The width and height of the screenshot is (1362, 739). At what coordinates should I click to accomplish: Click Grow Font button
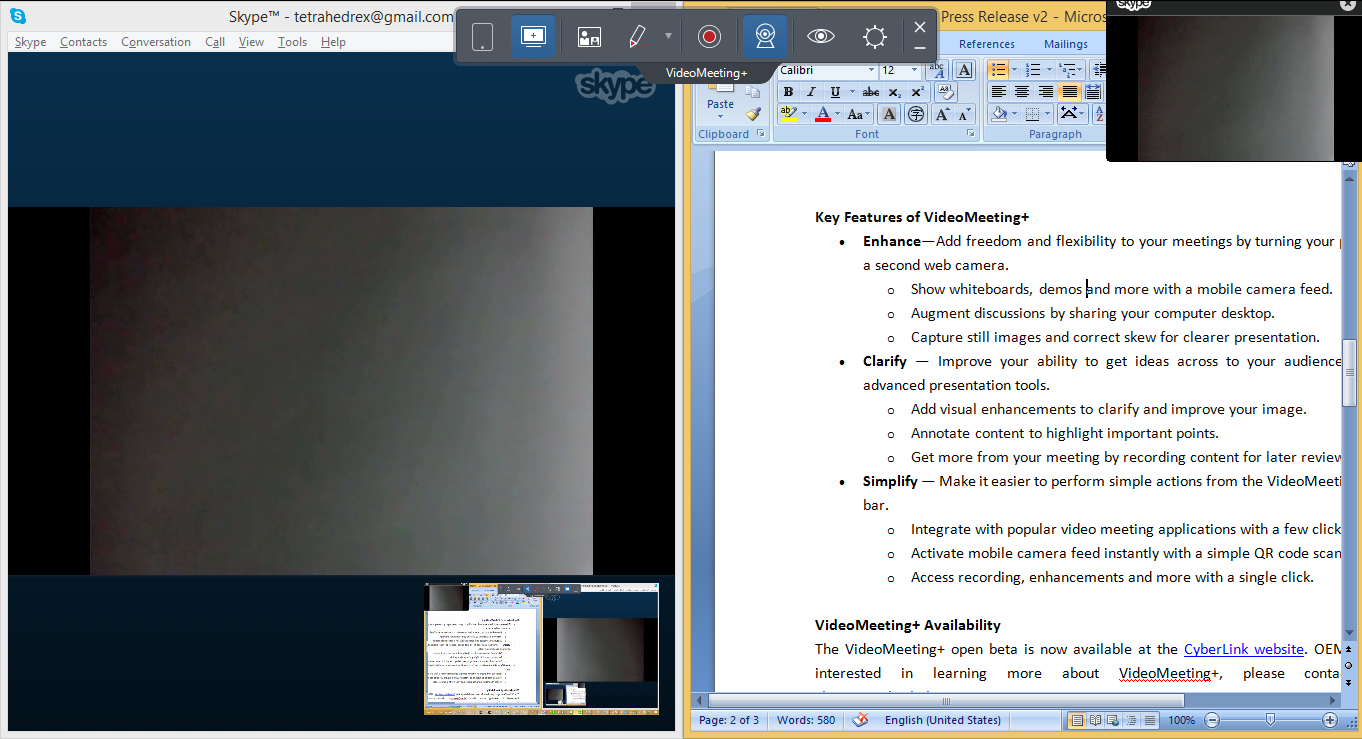942,114
